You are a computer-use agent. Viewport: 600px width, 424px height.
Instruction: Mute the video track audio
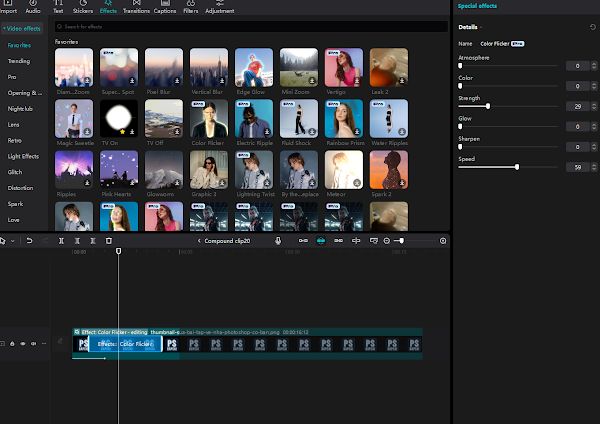point(34,344)
